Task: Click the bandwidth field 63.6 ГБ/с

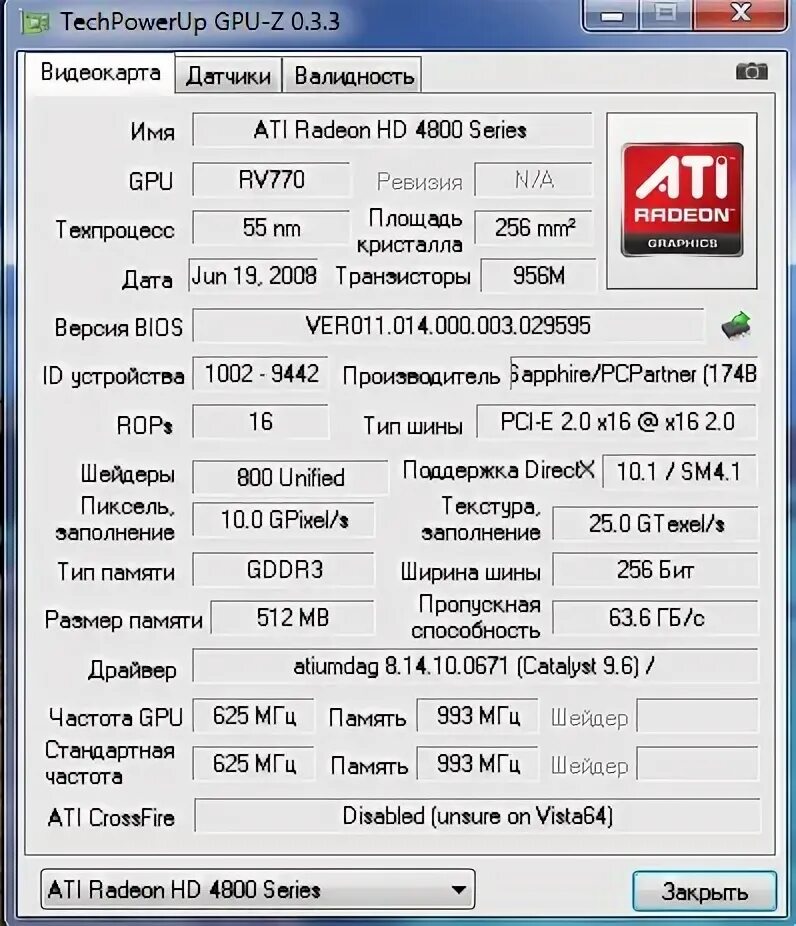Action: (x=655, y=618)
